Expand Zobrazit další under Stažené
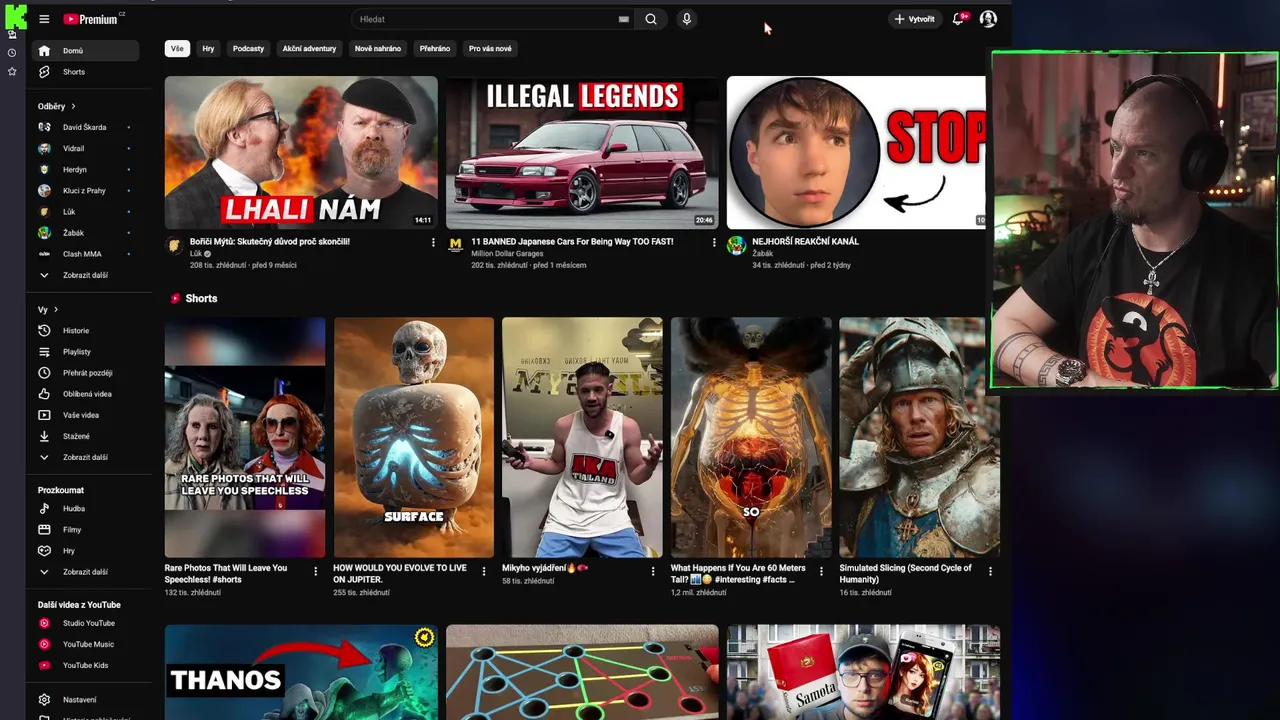Screen dimensions: 1280x720 click(x=84, y=457)
